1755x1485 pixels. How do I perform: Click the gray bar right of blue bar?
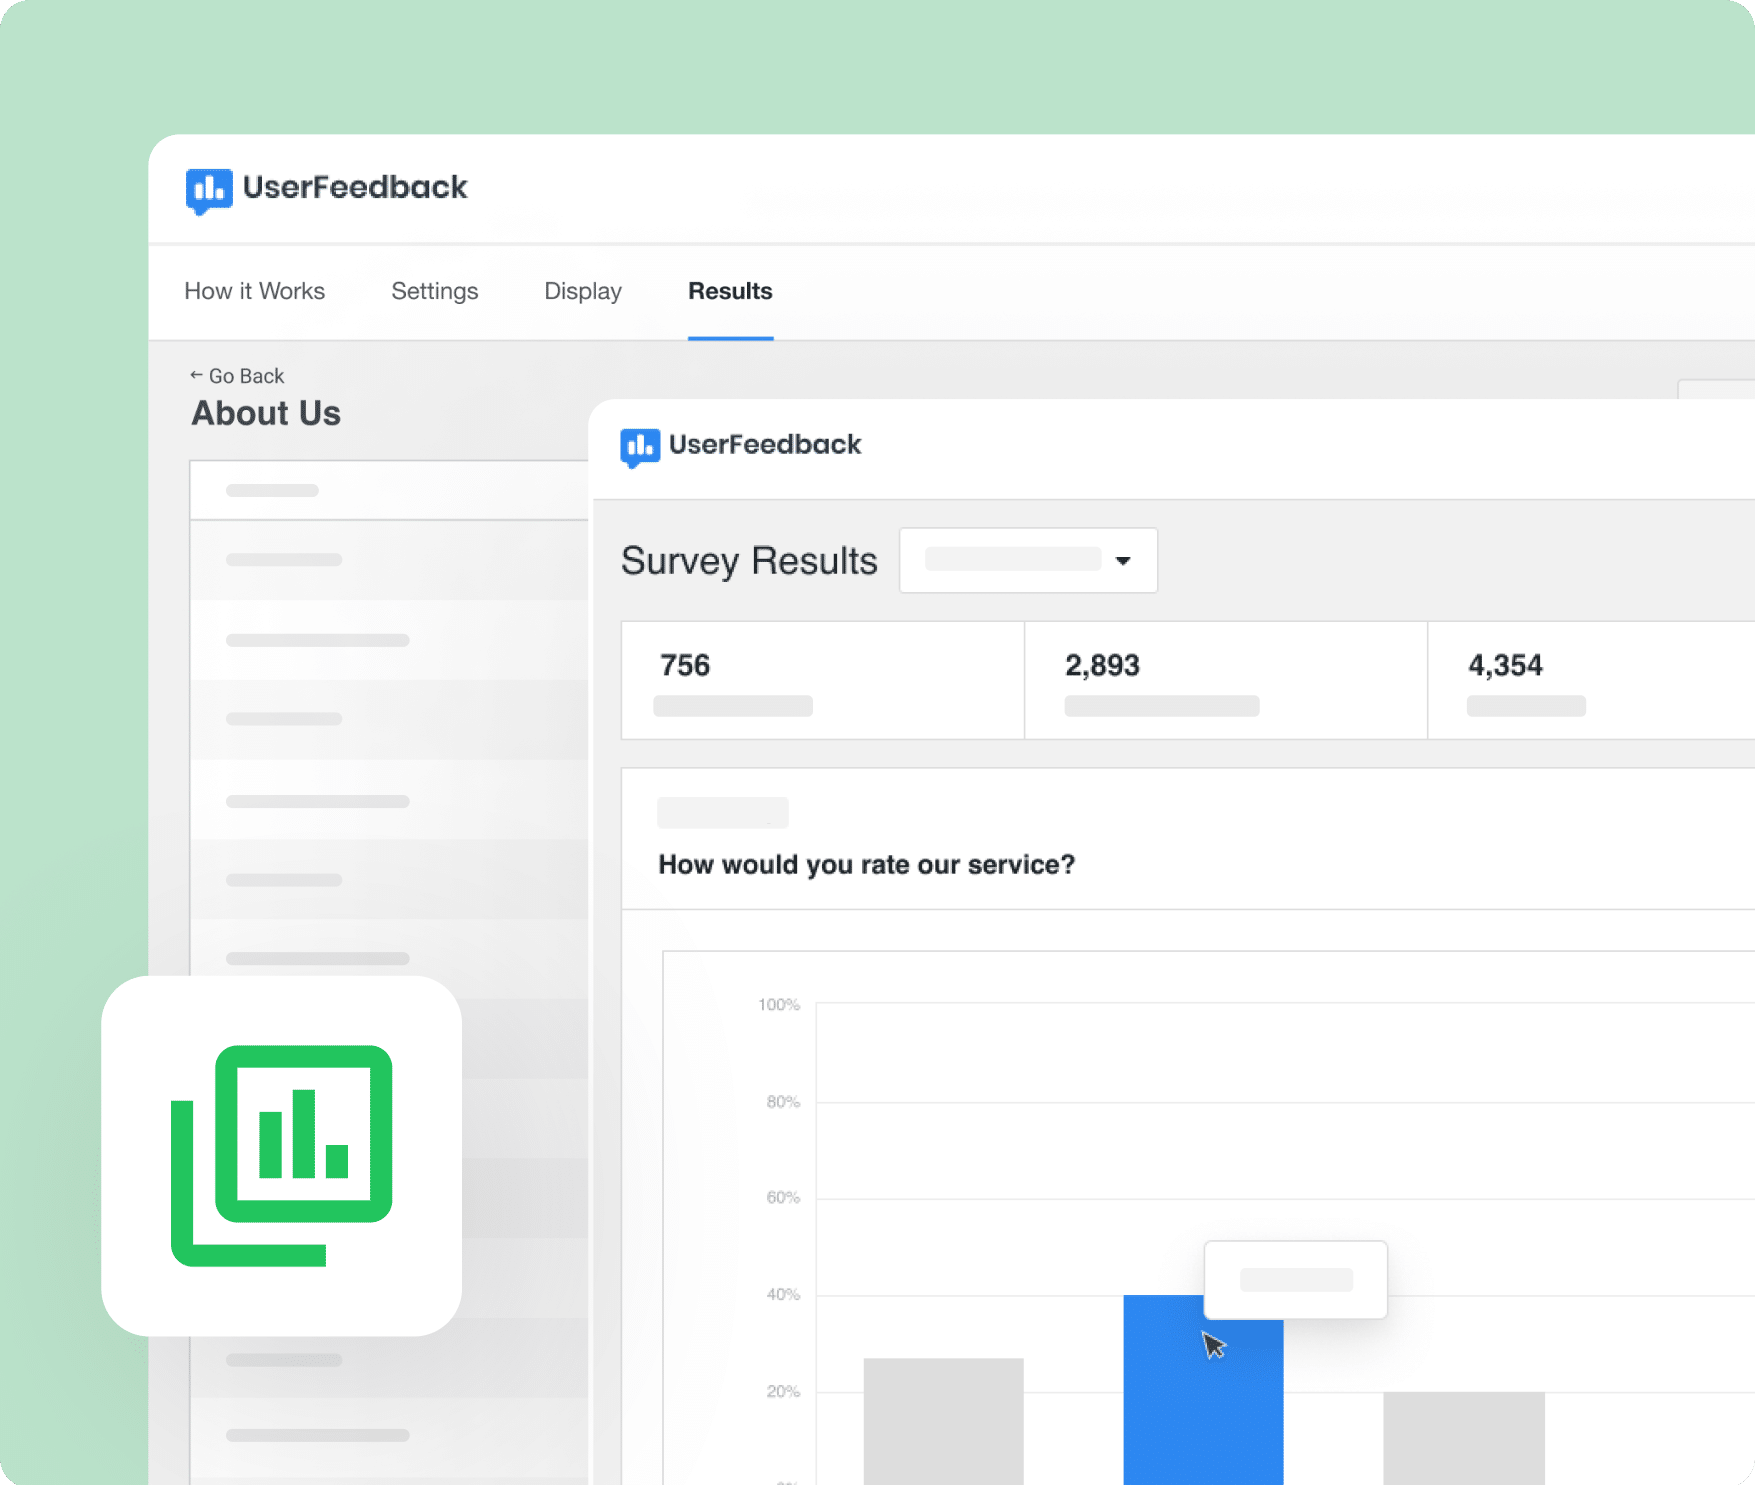[x=1464, y=1438]
